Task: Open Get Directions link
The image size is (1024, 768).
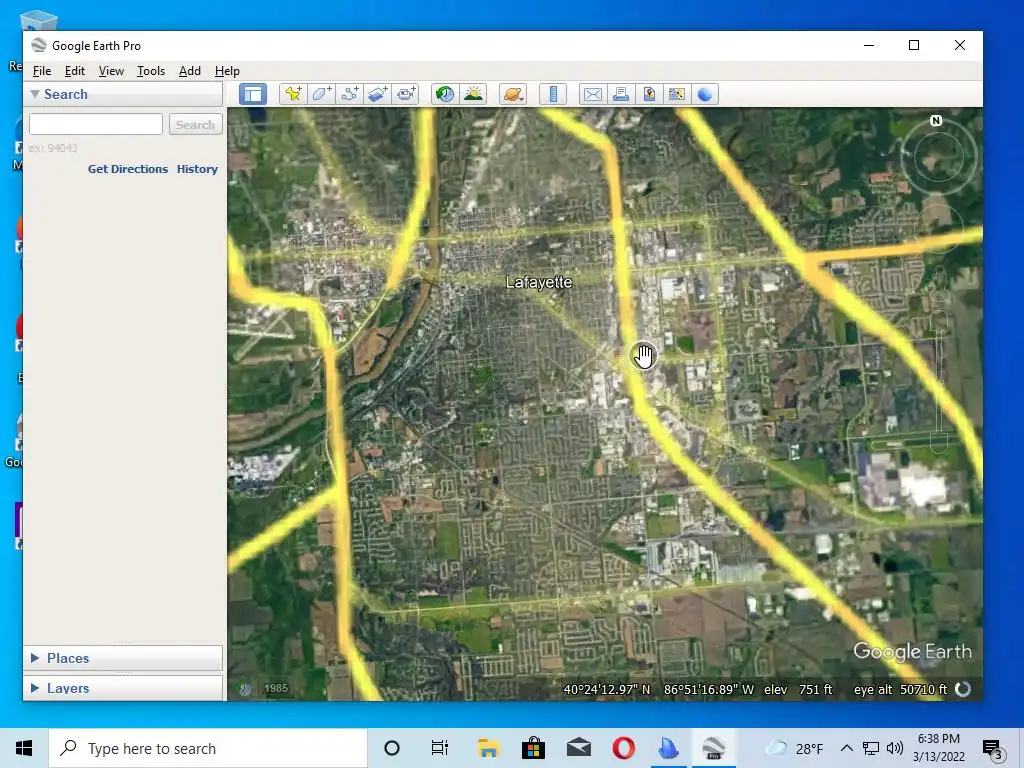Action: (128, 169)
